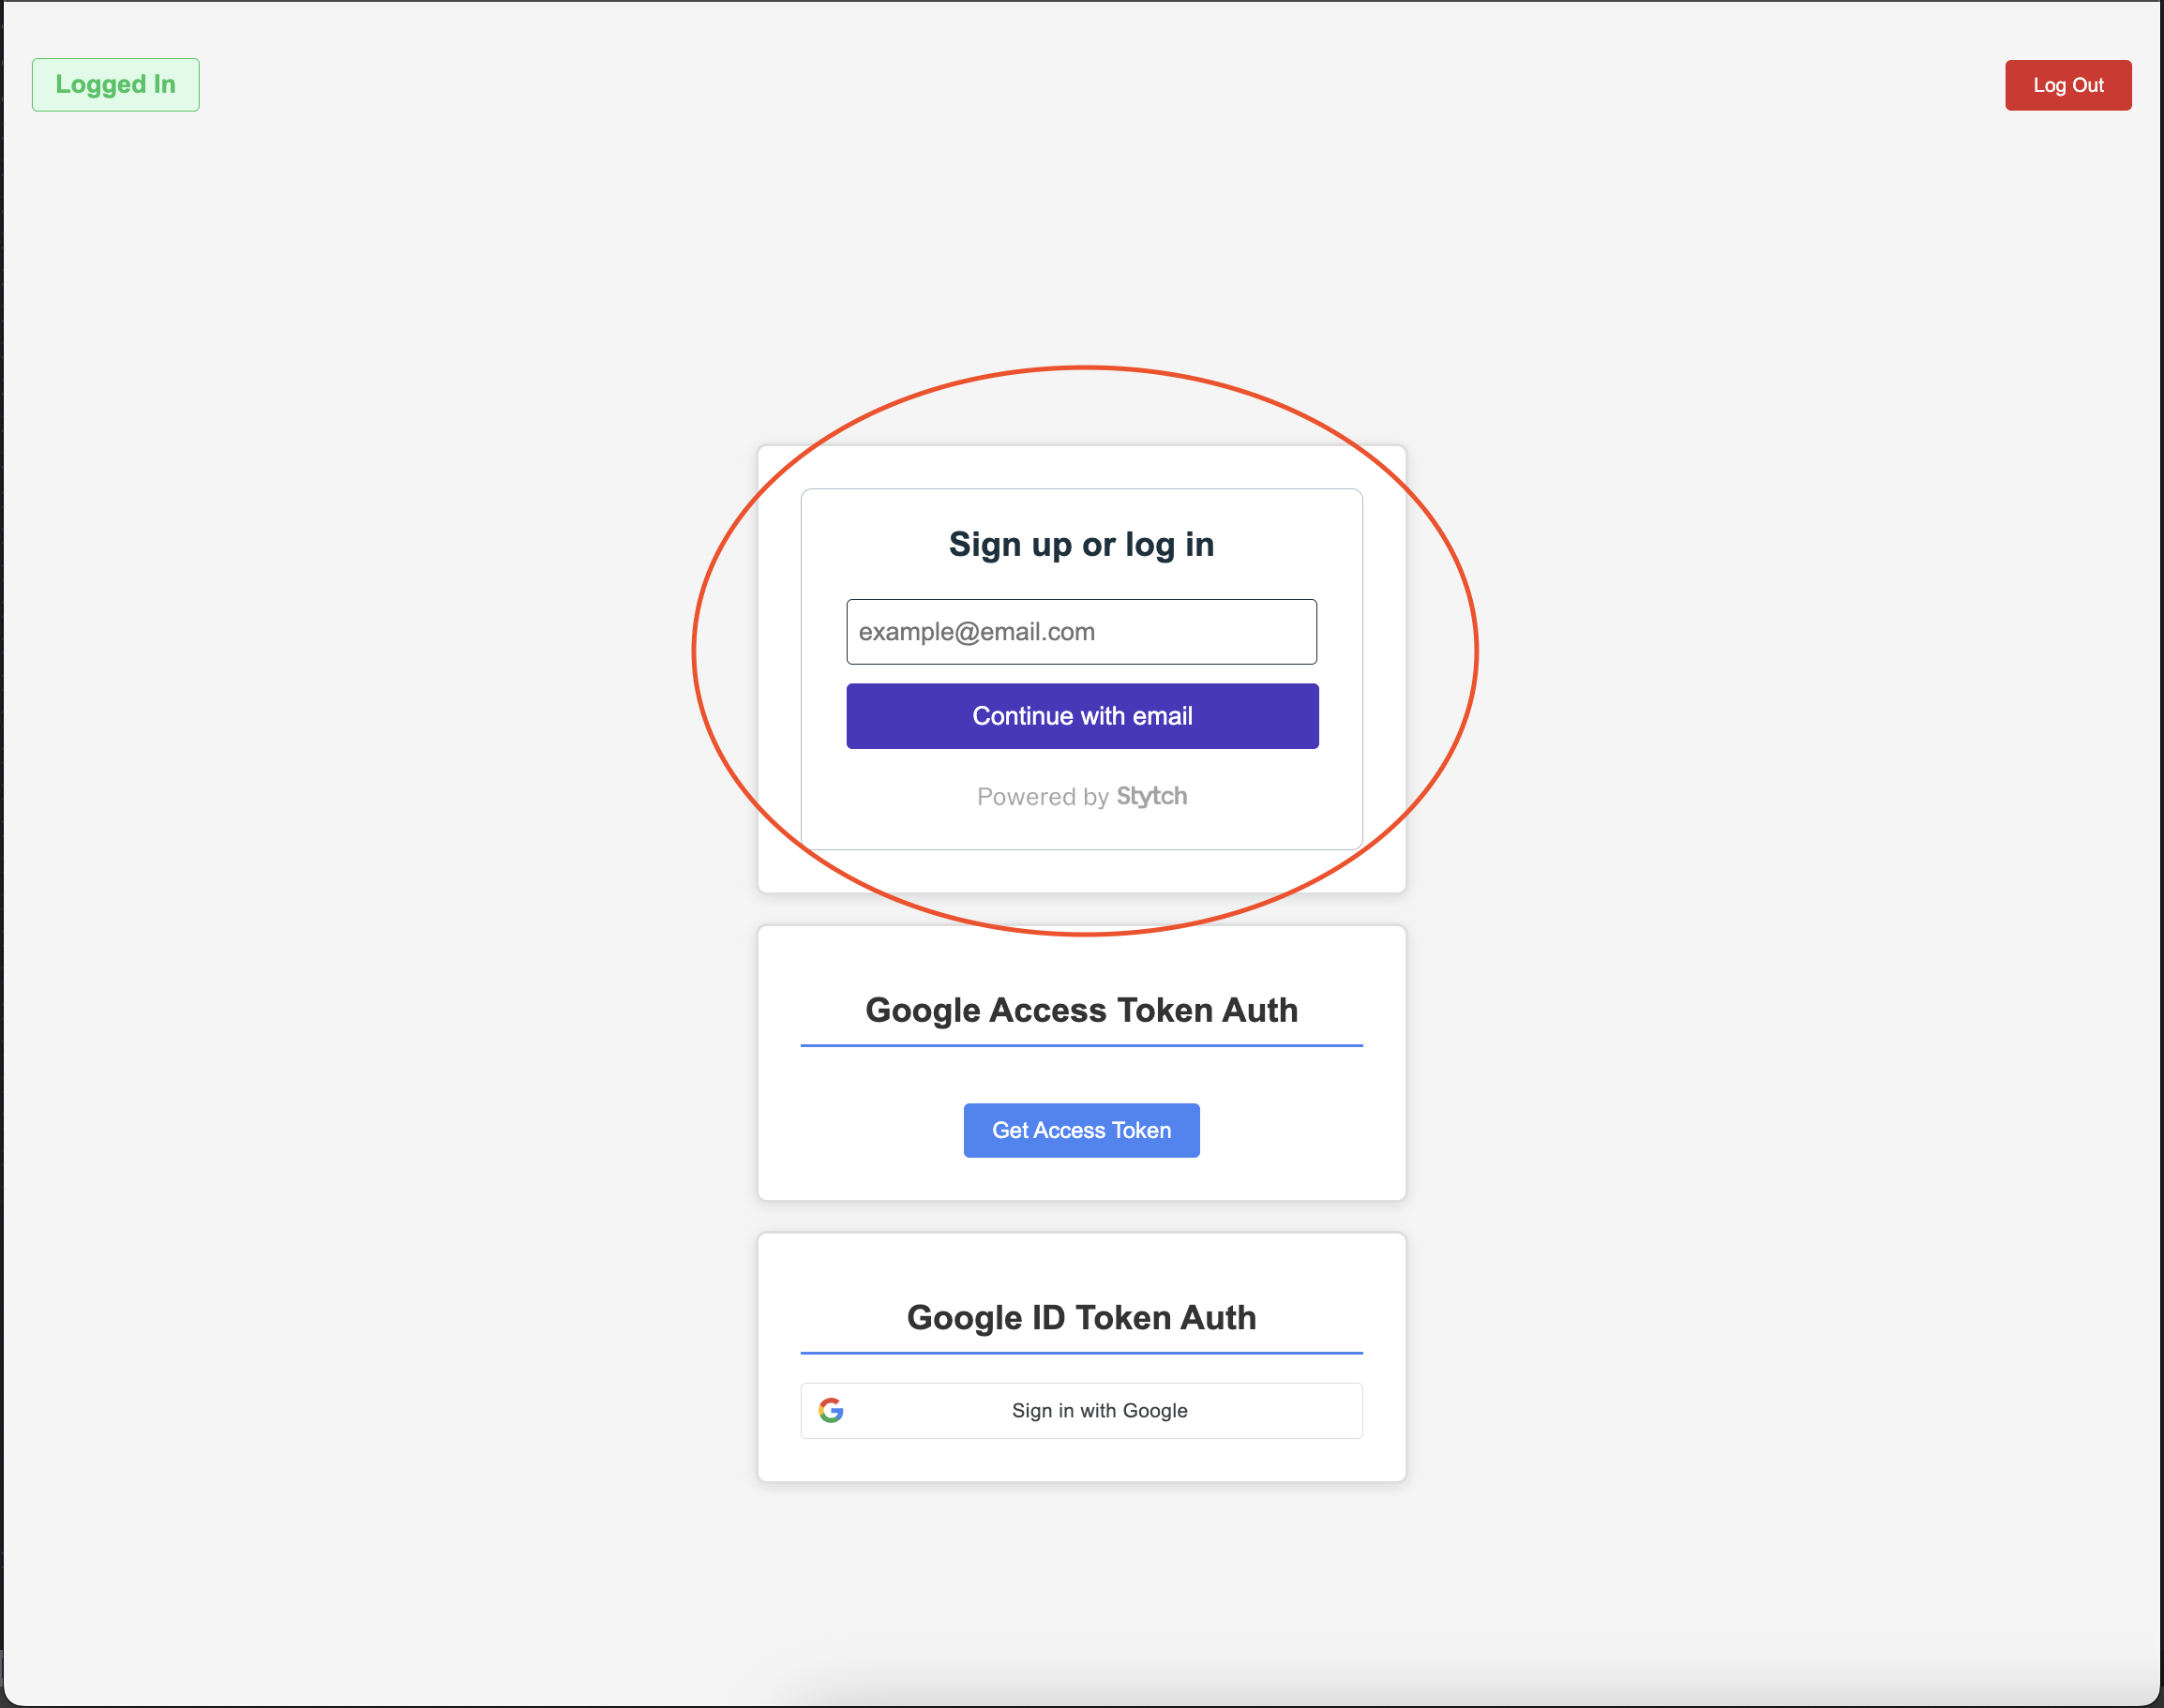Click the word 'email' on the purple button
Viewport: 2164px width, 1708px height.
[x=1162, y=716]
